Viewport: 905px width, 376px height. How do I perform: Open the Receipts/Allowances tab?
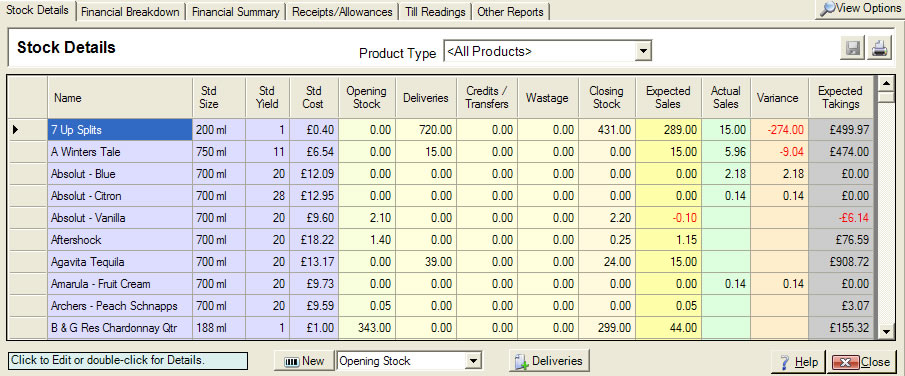(x=342, y=12)
